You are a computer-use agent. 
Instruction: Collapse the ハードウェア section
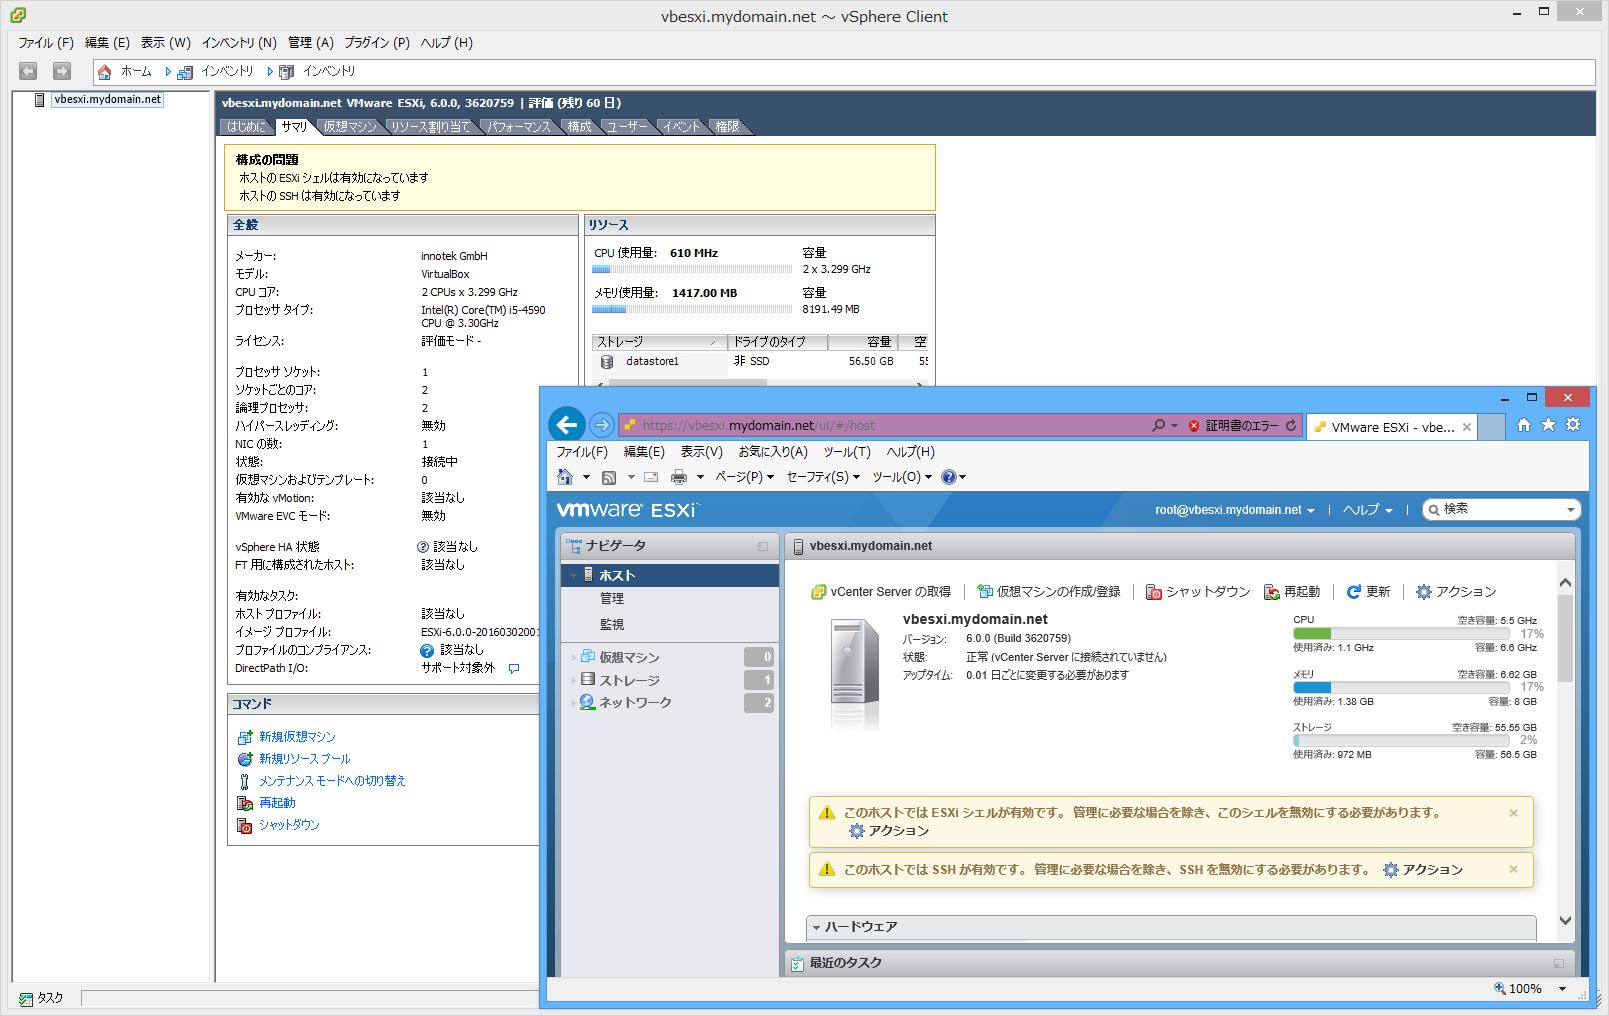coord(816,928)
